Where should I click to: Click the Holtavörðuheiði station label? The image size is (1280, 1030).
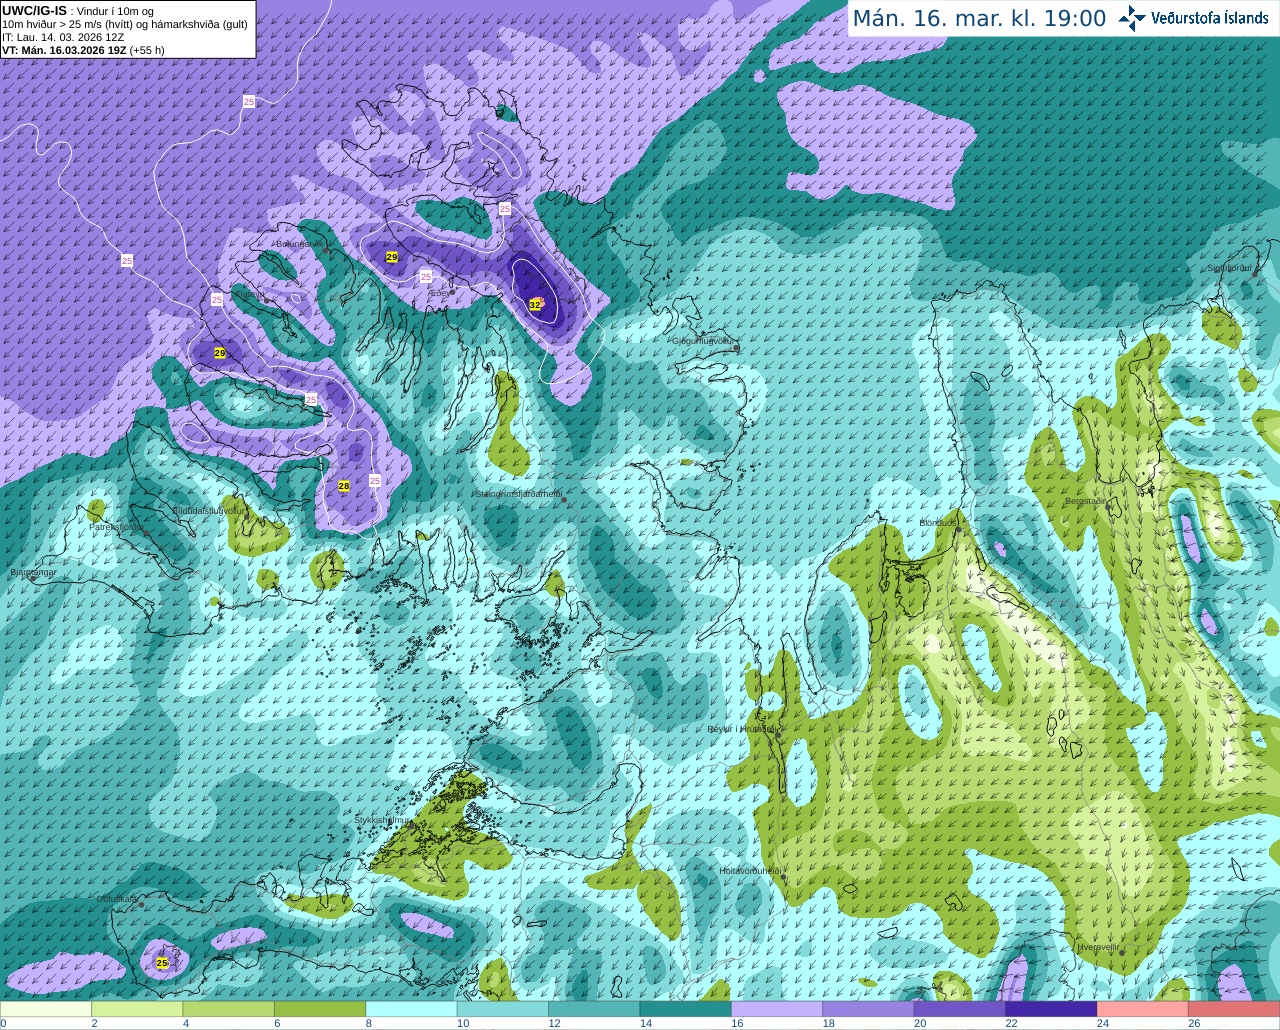pyautogui.click(x=750, y=871)
